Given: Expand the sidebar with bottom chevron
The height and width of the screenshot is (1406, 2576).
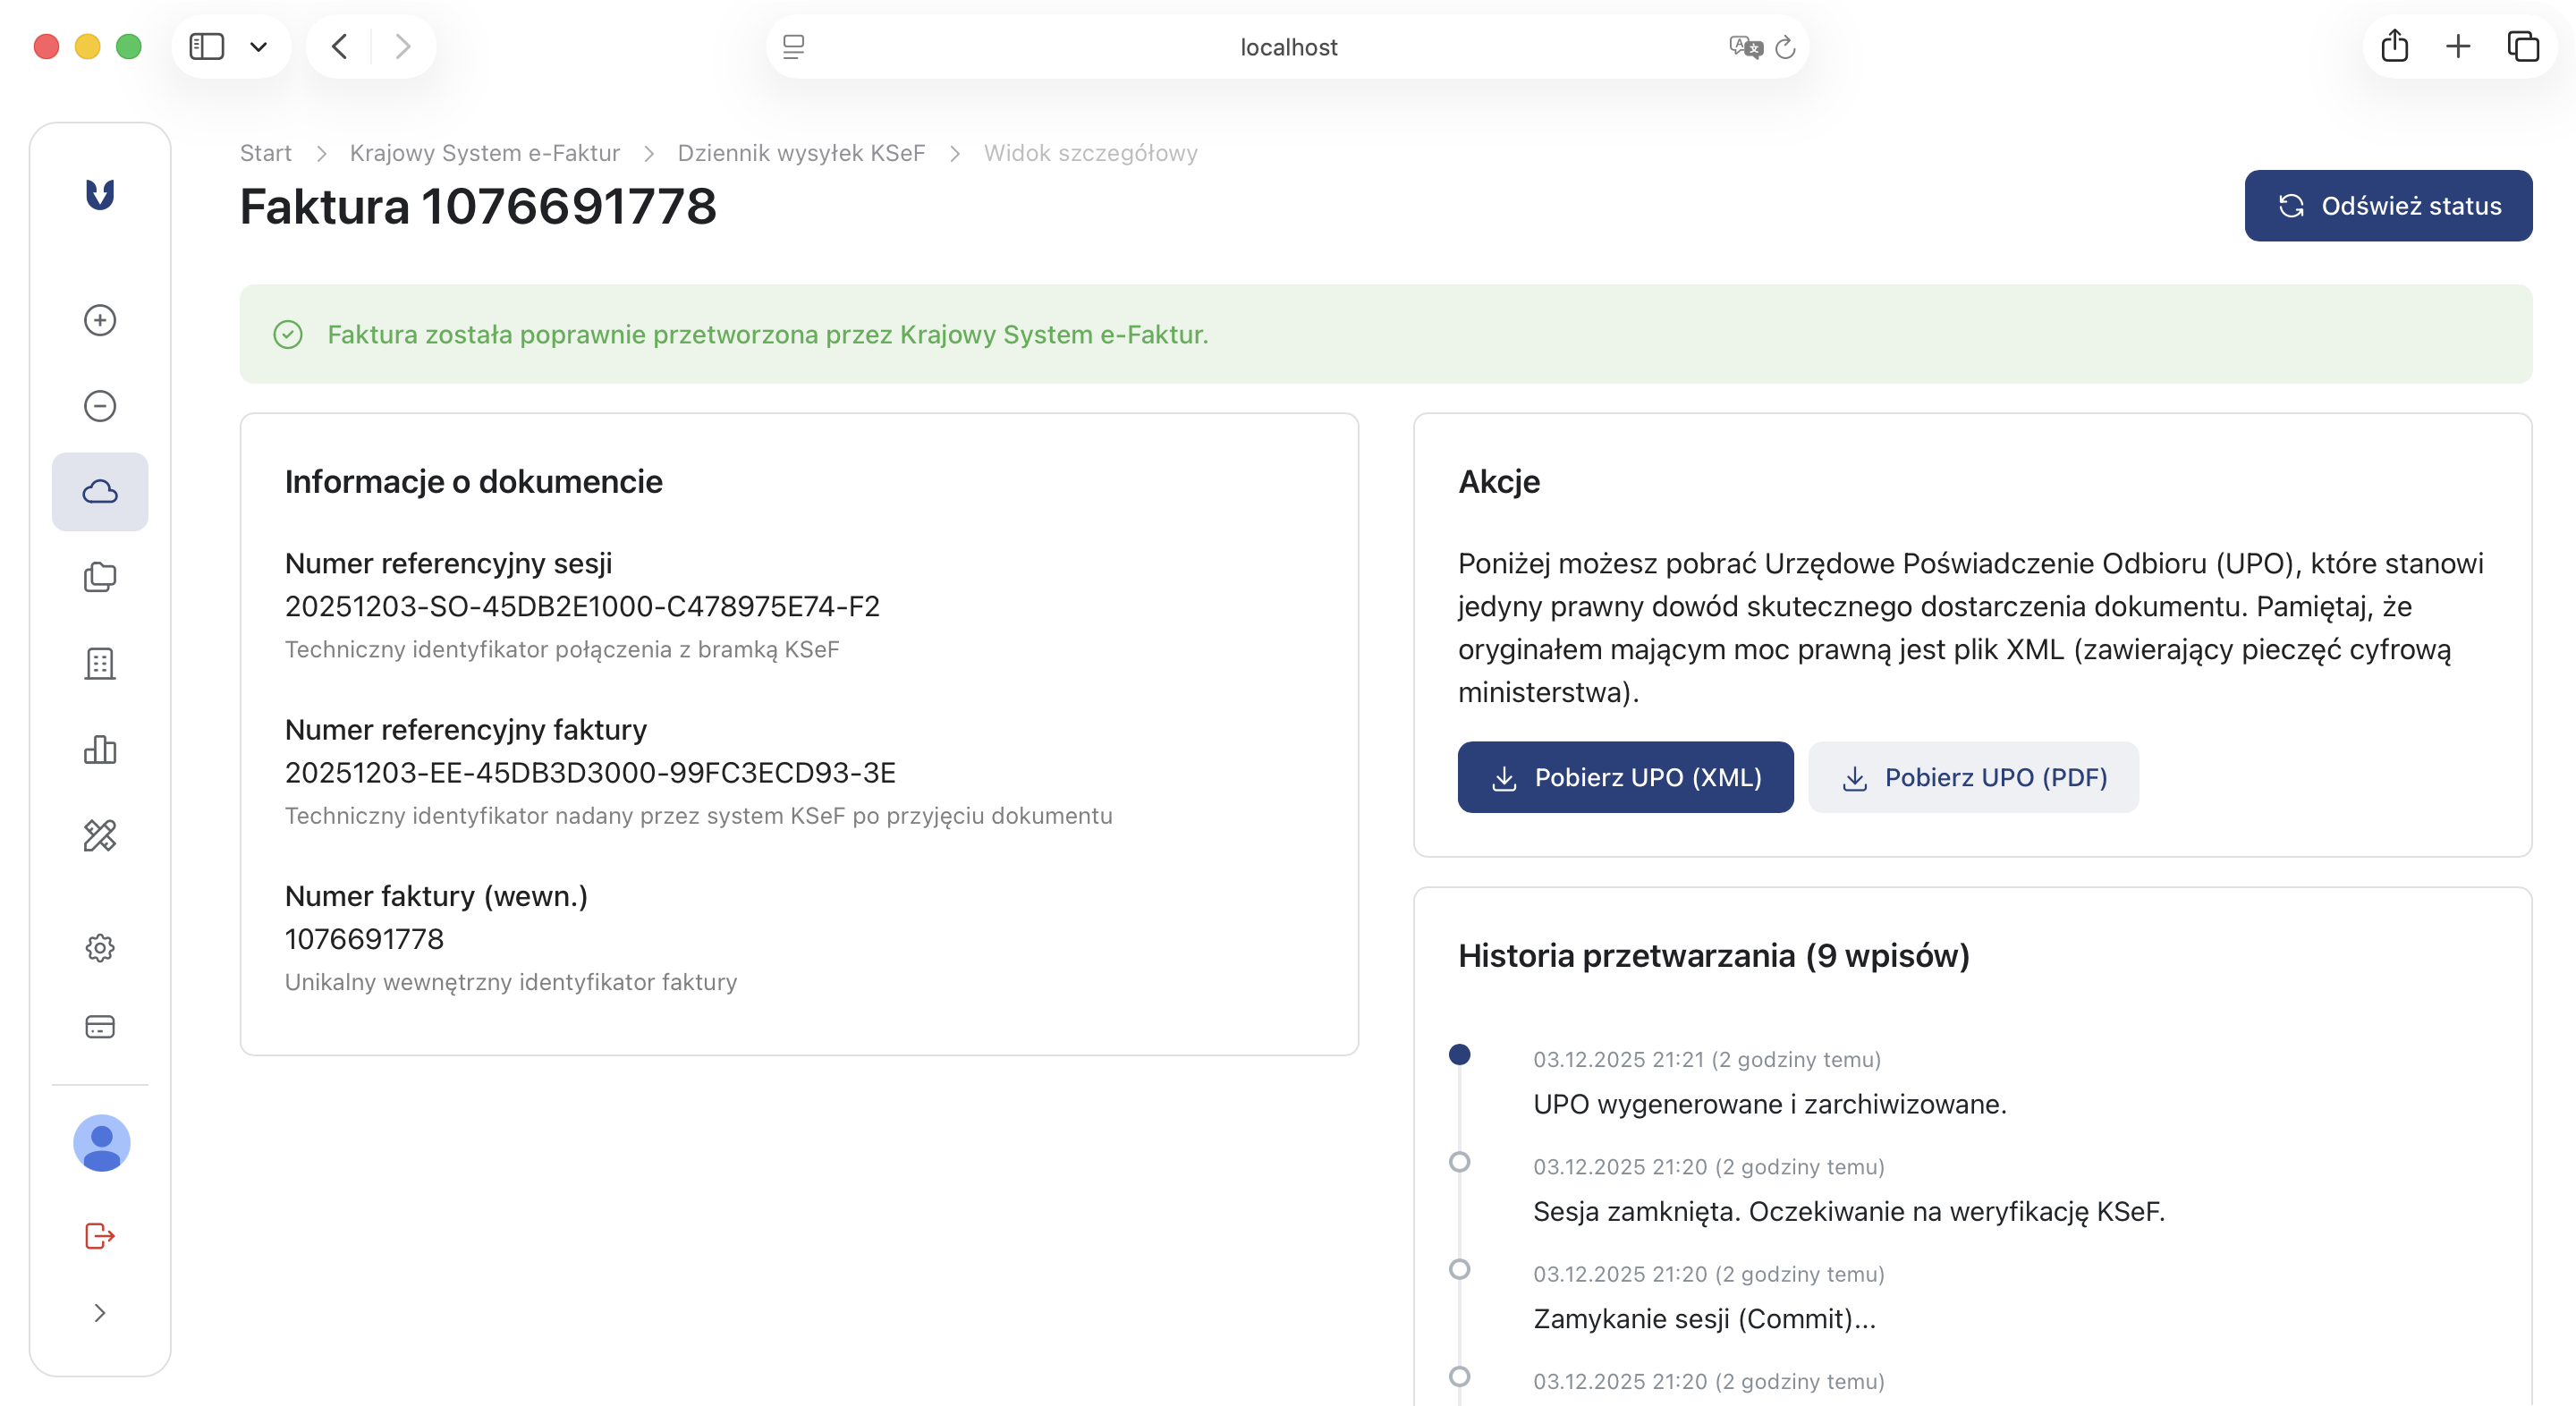Looking at the screenshot, I should pyautogui.click(x=99, y=1312).
